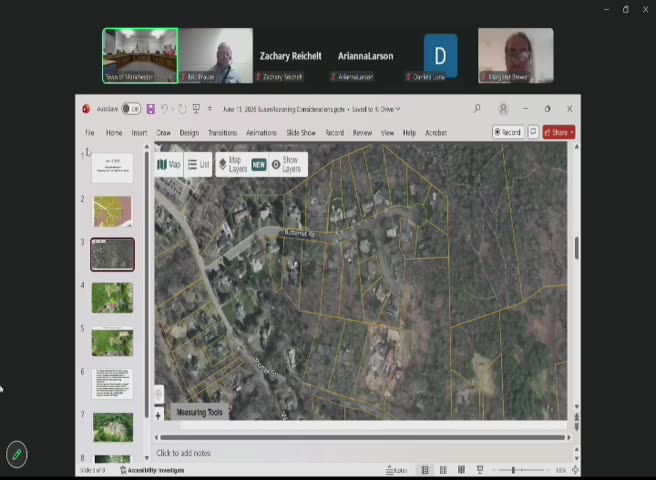Toggle the AutoSave switch
This screenshot has height=480, width=656.
click(131, 109)
